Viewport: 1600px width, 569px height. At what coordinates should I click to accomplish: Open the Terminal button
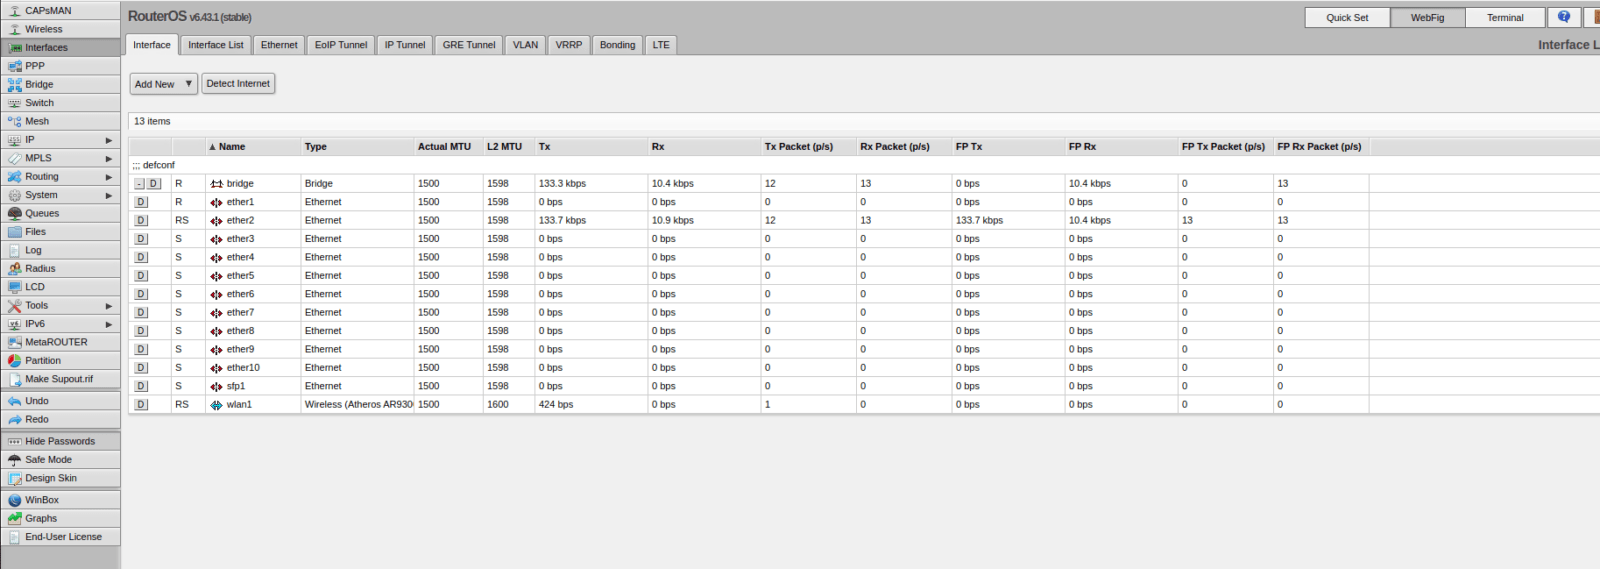click(x=1505, y=18)
